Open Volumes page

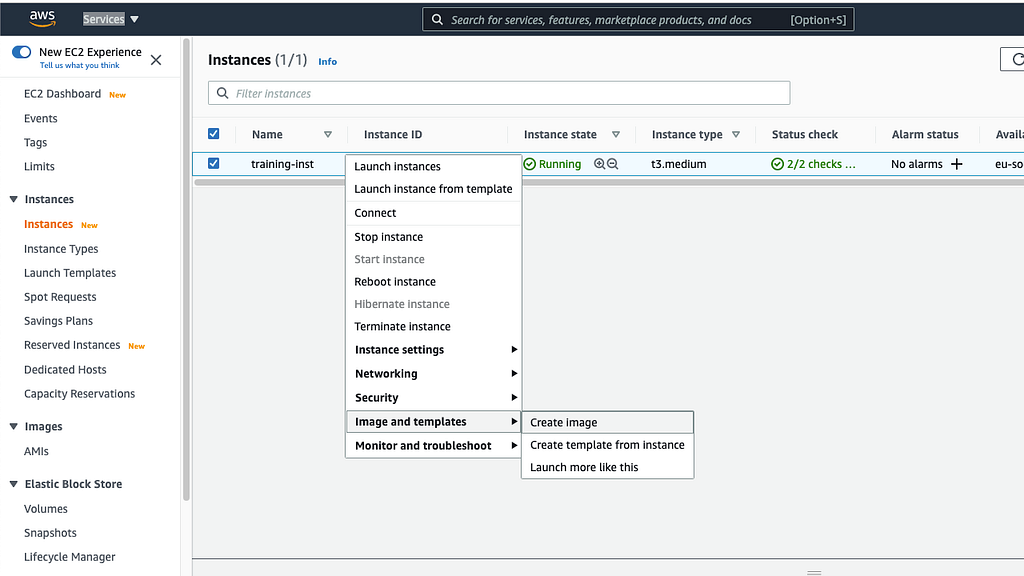tap(46, 509)
